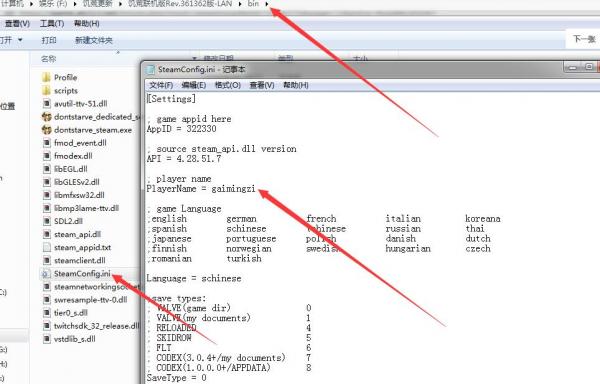Select libmp3lame-ttv.dll file icon
Image resolution: width=600 pixels, height=384 pixels.
click(46, 208)
